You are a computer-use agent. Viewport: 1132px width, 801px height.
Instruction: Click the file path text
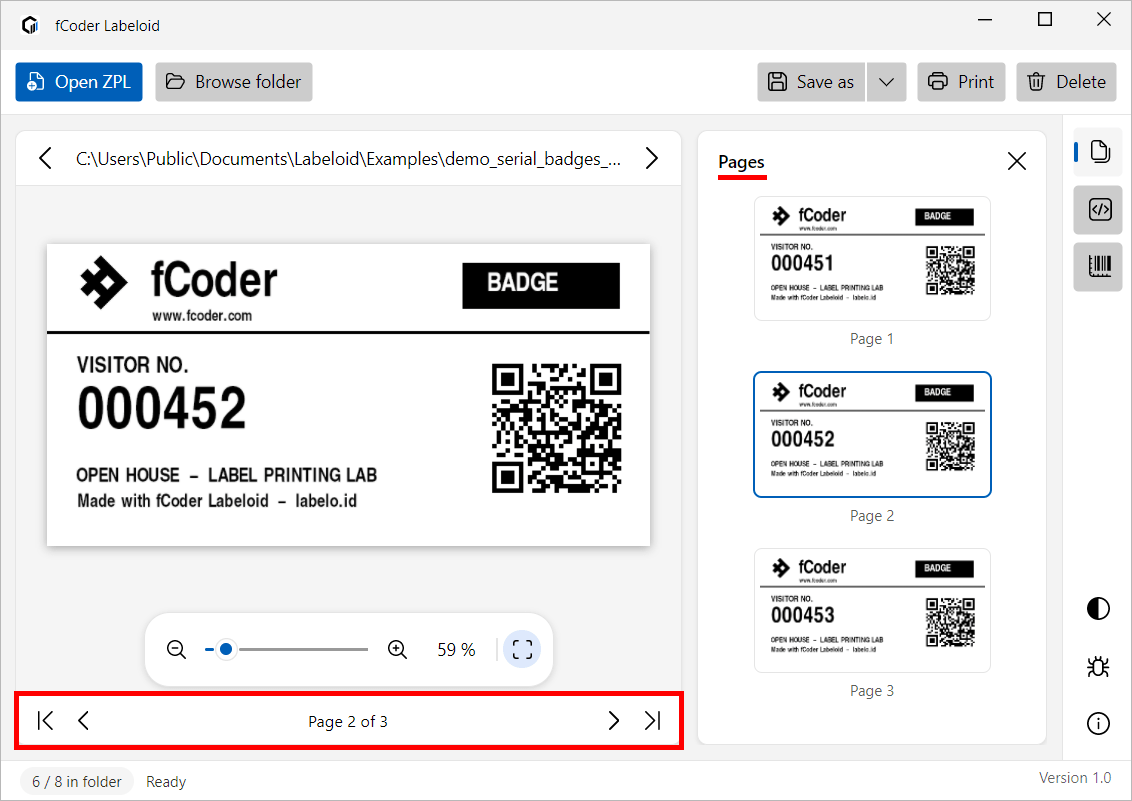coord(348,159)
